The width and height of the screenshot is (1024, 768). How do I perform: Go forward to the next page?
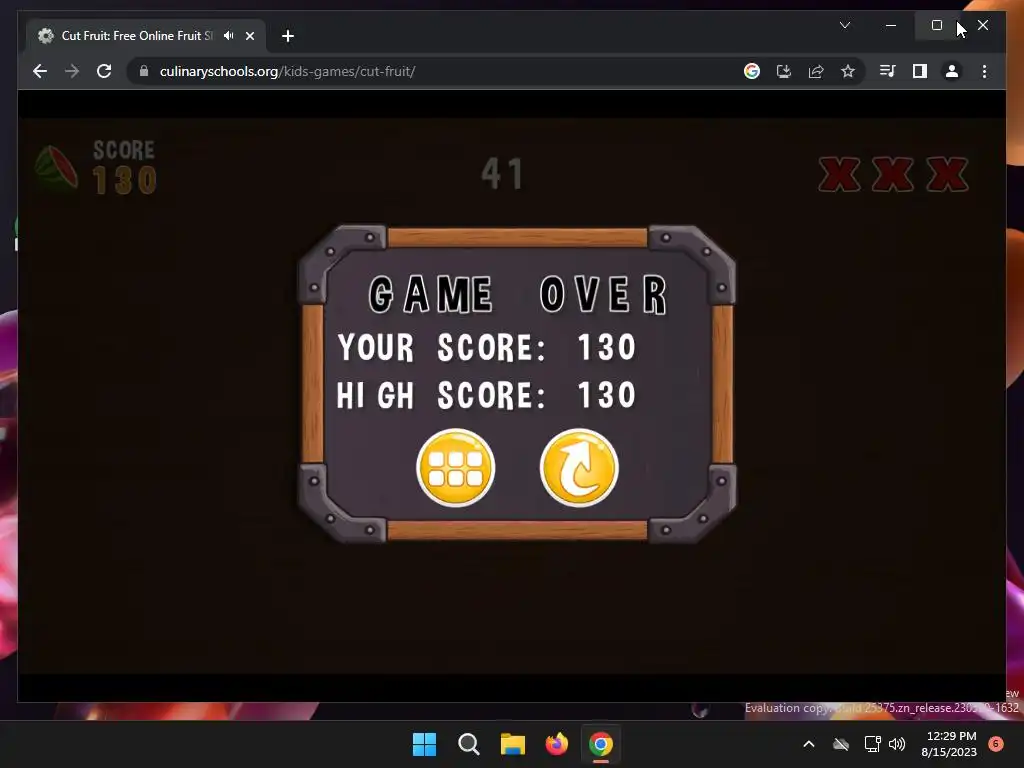coord(72,71)
